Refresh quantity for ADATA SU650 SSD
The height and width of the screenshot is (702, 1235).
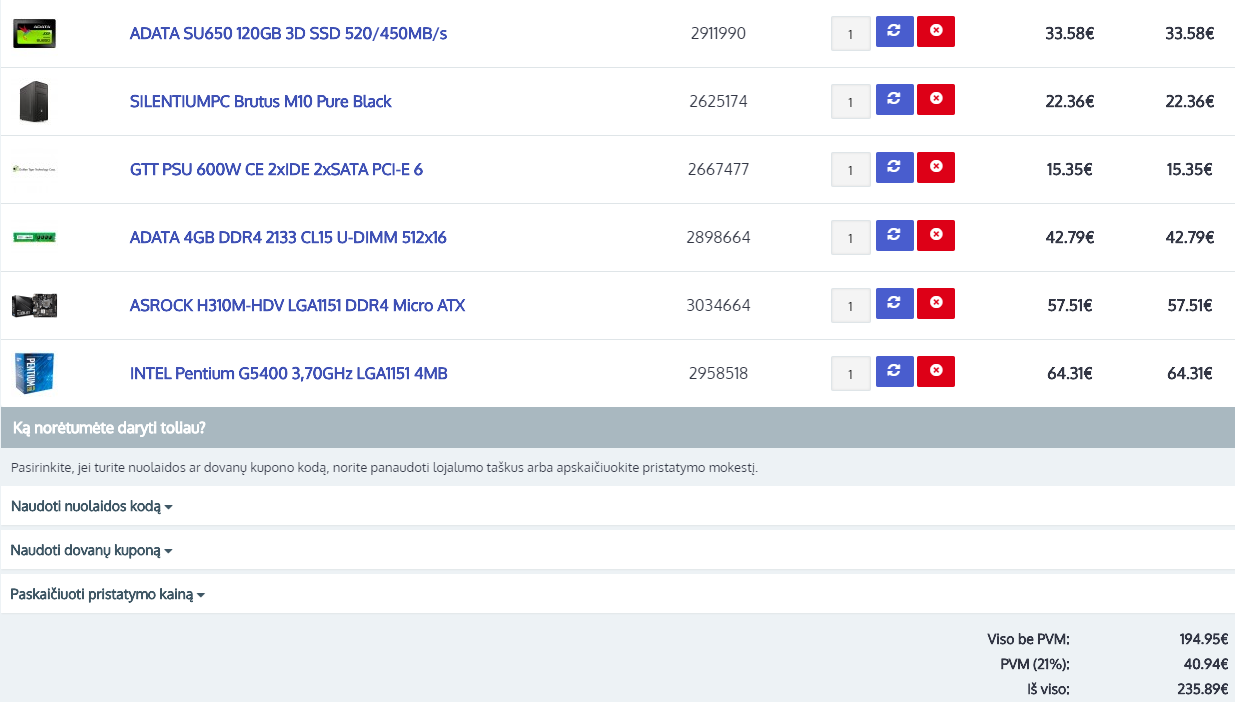click(x=894, y=31)
